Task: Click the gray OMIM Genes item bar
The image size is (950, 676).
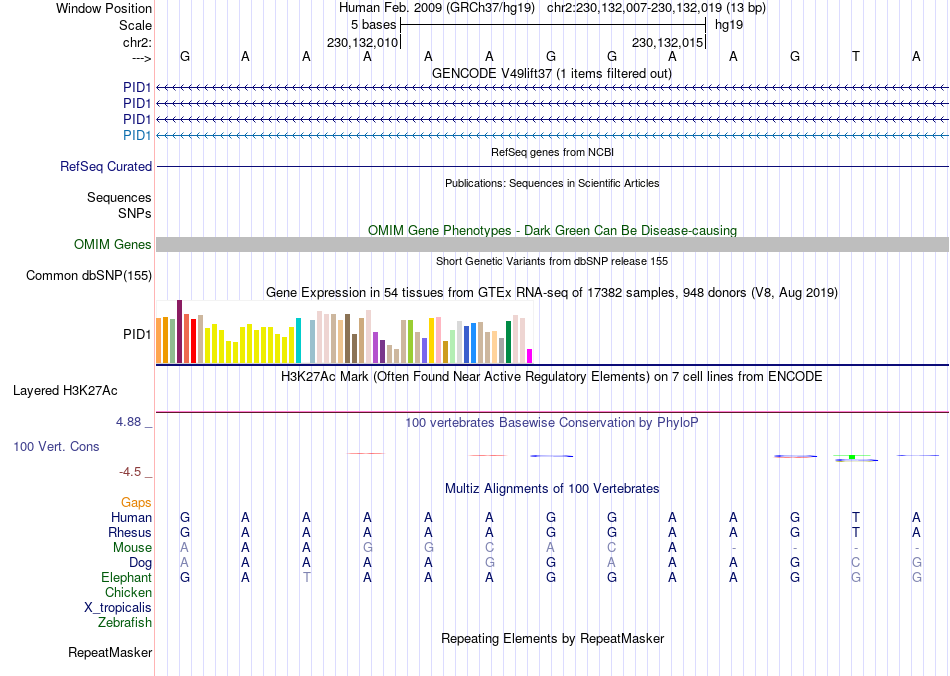Action: pyautogui.click(x=552, y=244)
